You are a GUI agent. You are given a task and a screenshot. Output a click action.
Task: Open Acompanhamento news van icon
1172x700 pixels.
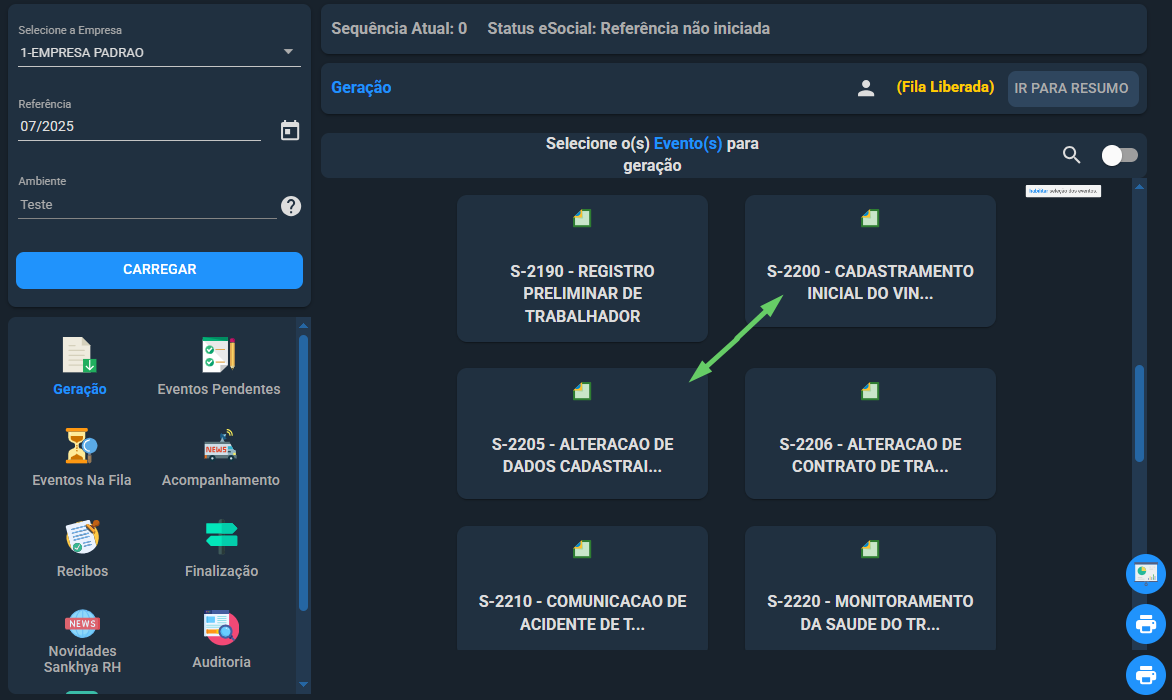click(220, 446)
